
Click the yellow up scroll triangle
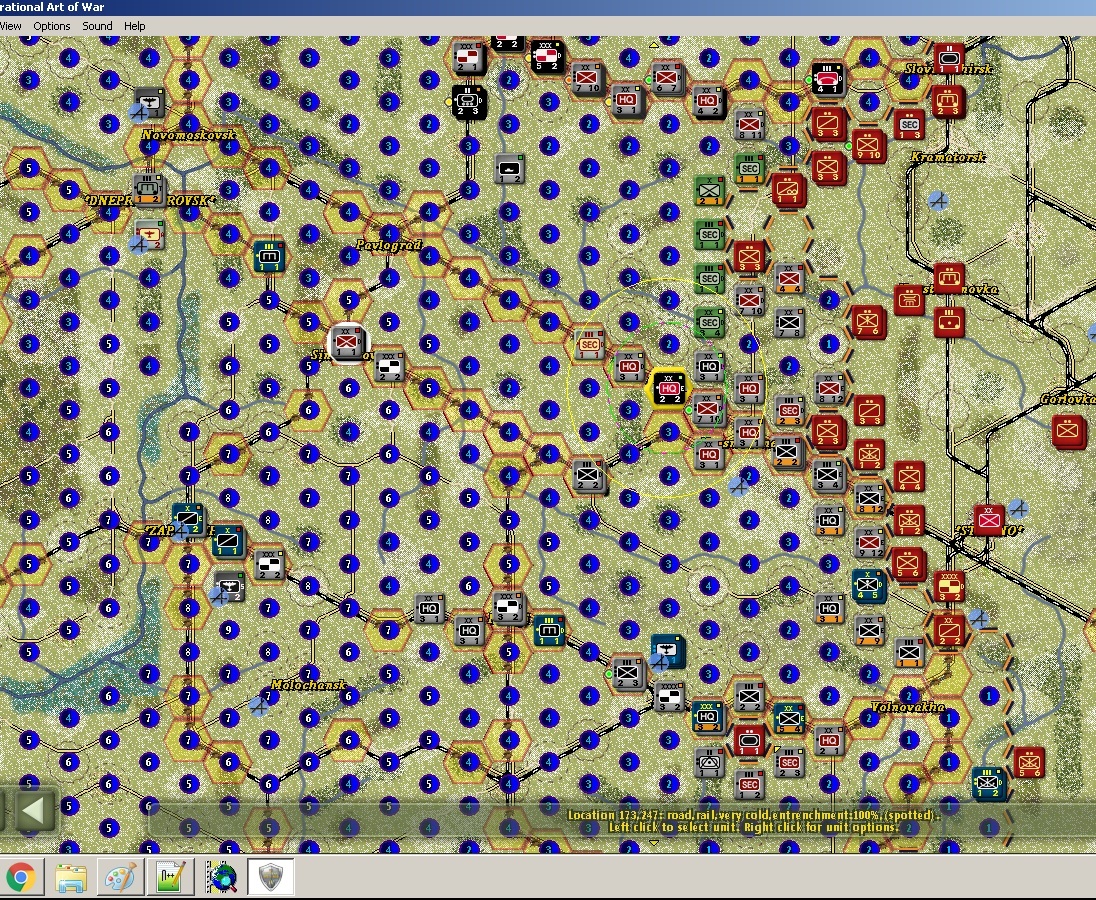(x=654, y=45)
